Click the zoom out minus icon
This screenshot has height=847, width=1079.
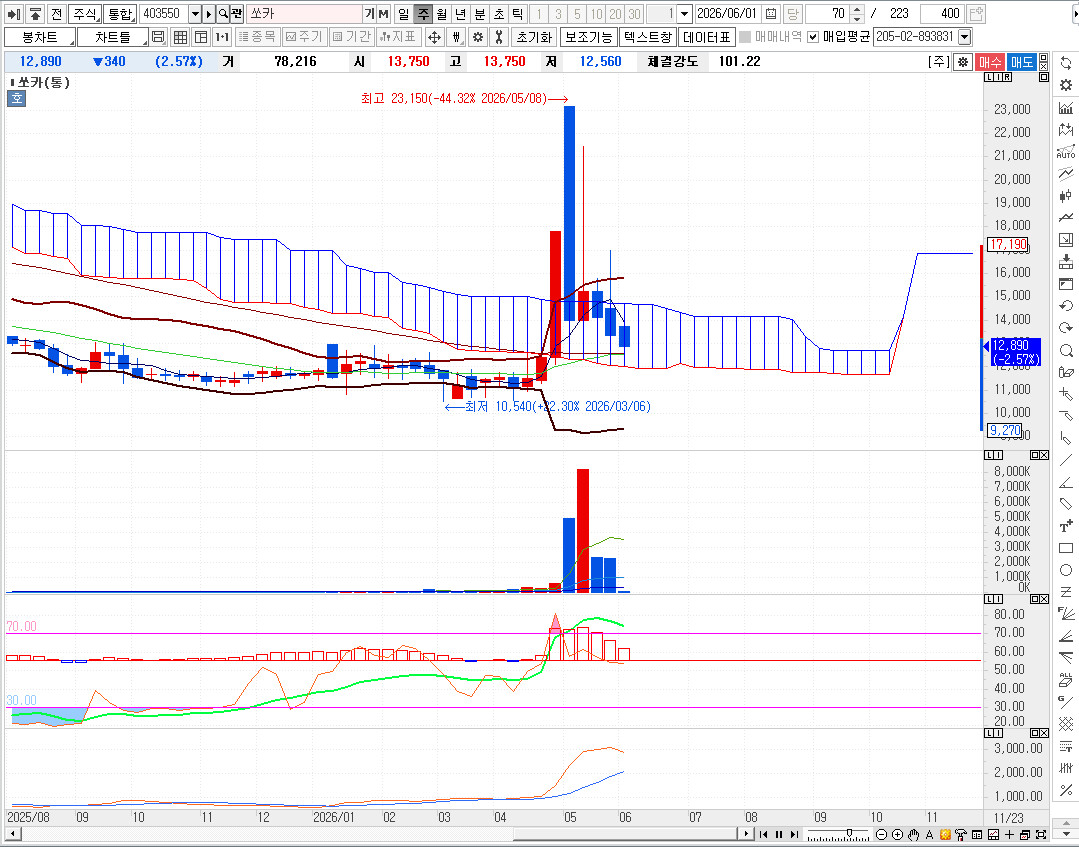click(x=882, y=835)
